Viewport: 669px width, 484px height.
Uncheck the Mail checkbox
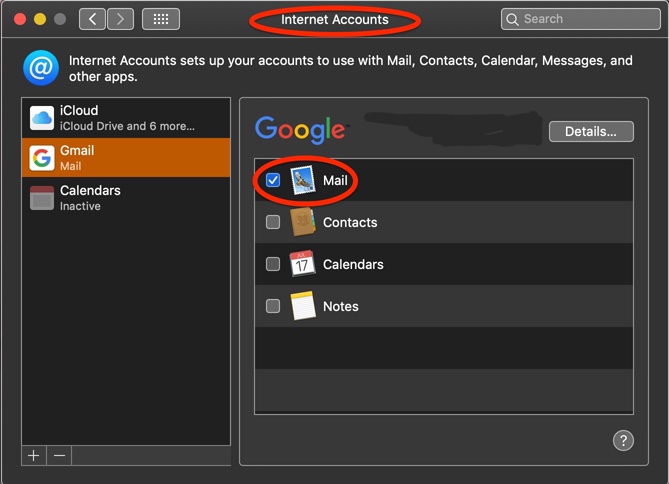coord(273,180)
